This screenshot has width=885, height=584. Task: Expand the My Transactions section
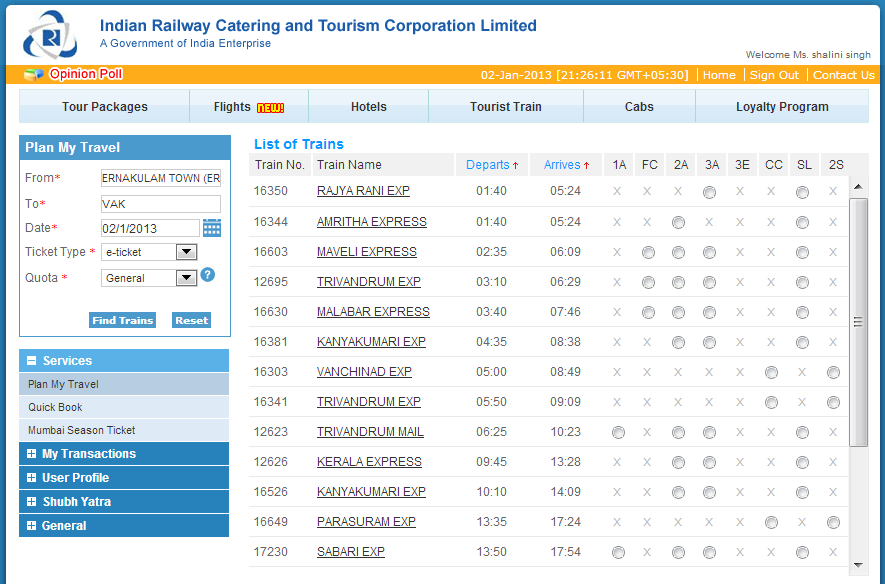pos(32,454)
